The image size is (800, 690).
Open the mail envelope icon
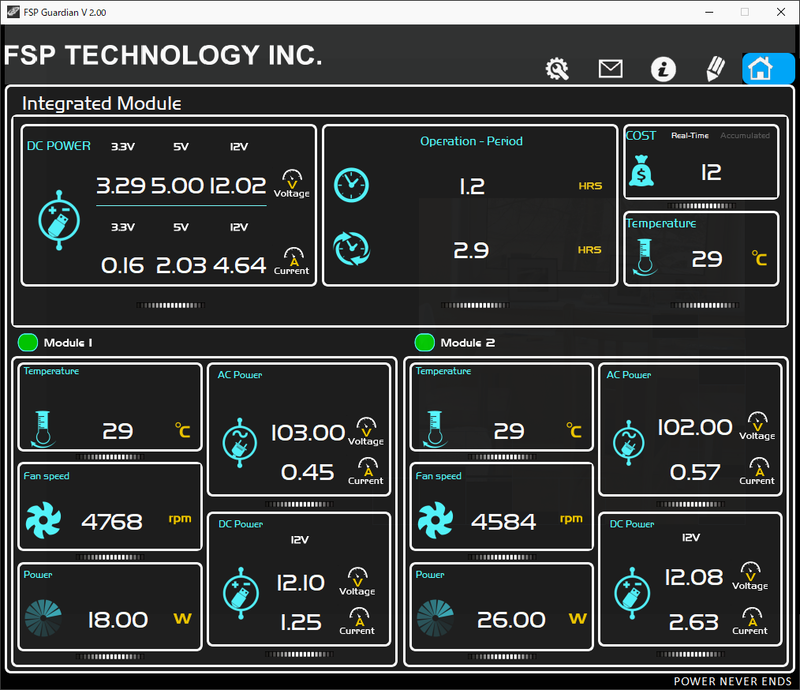click(x=610, y=68)
